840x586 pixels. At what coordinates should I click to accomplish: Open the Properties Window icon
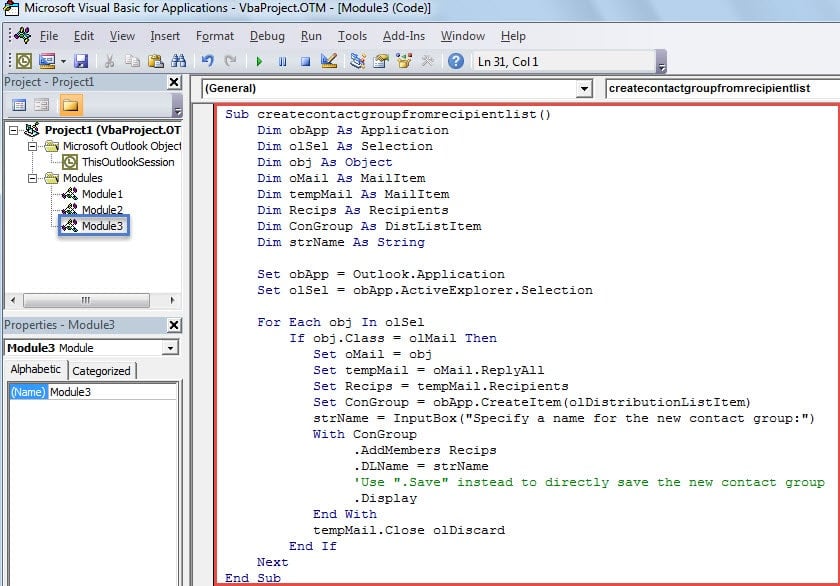pyautogui.click(x=381, y=61)
